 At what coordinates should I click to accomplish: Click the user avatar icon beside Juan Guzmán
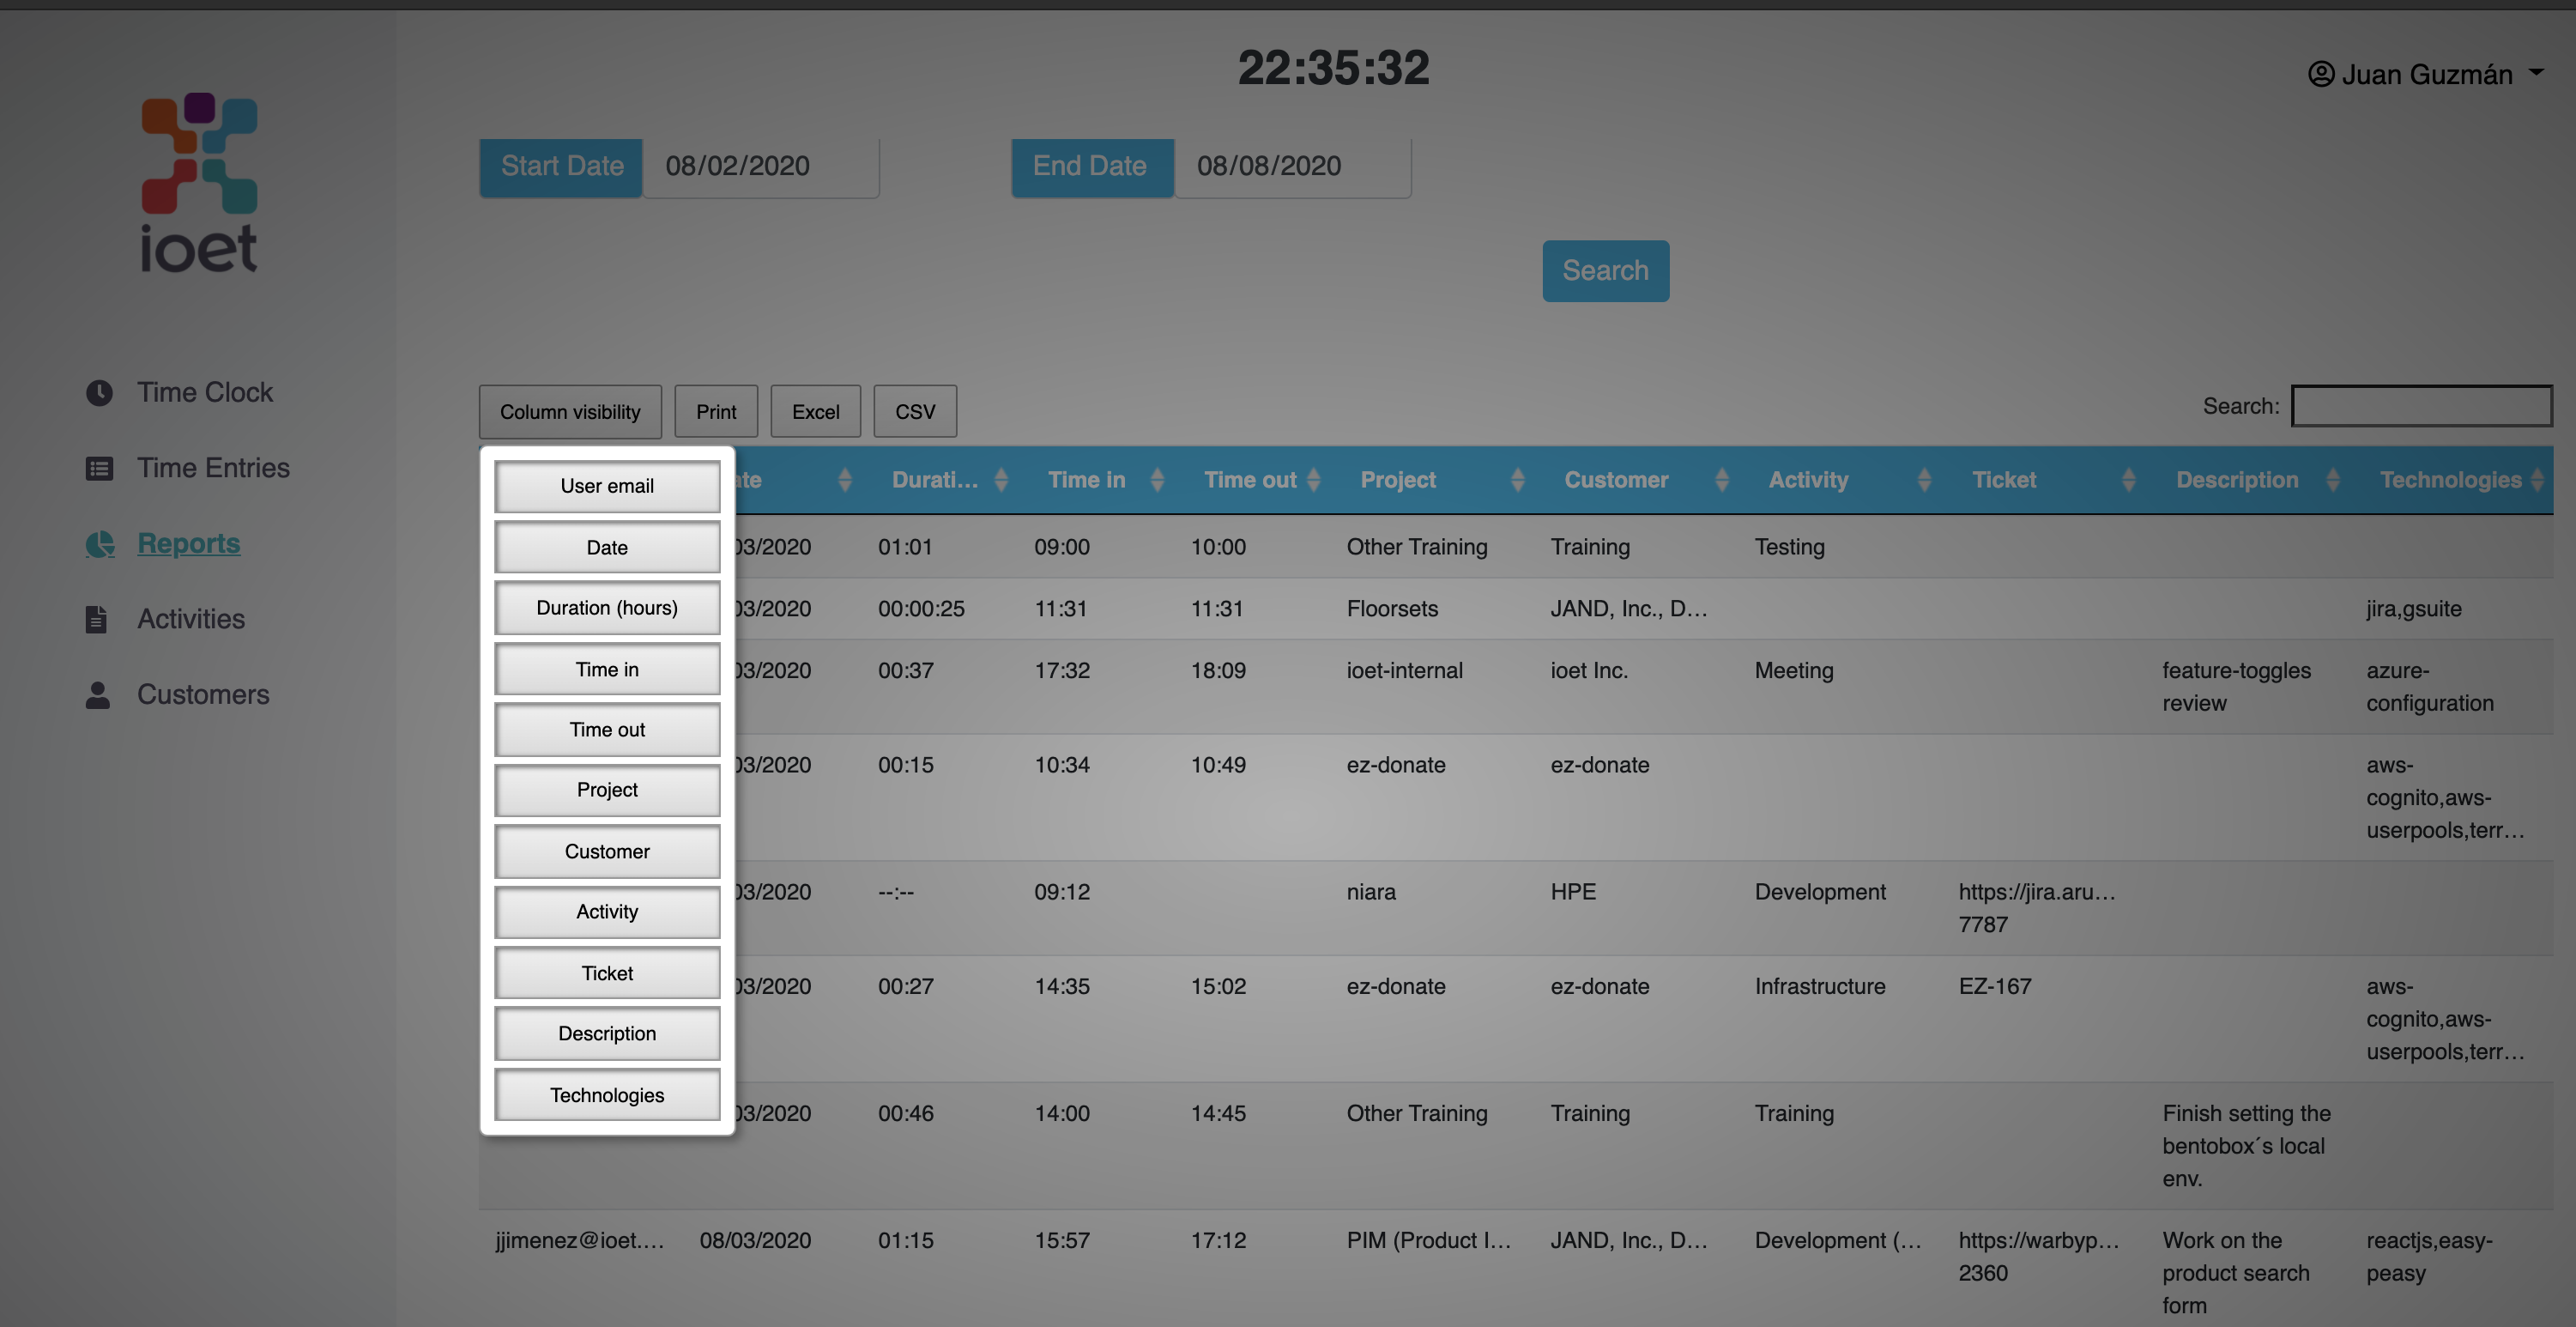point(2320,74)
